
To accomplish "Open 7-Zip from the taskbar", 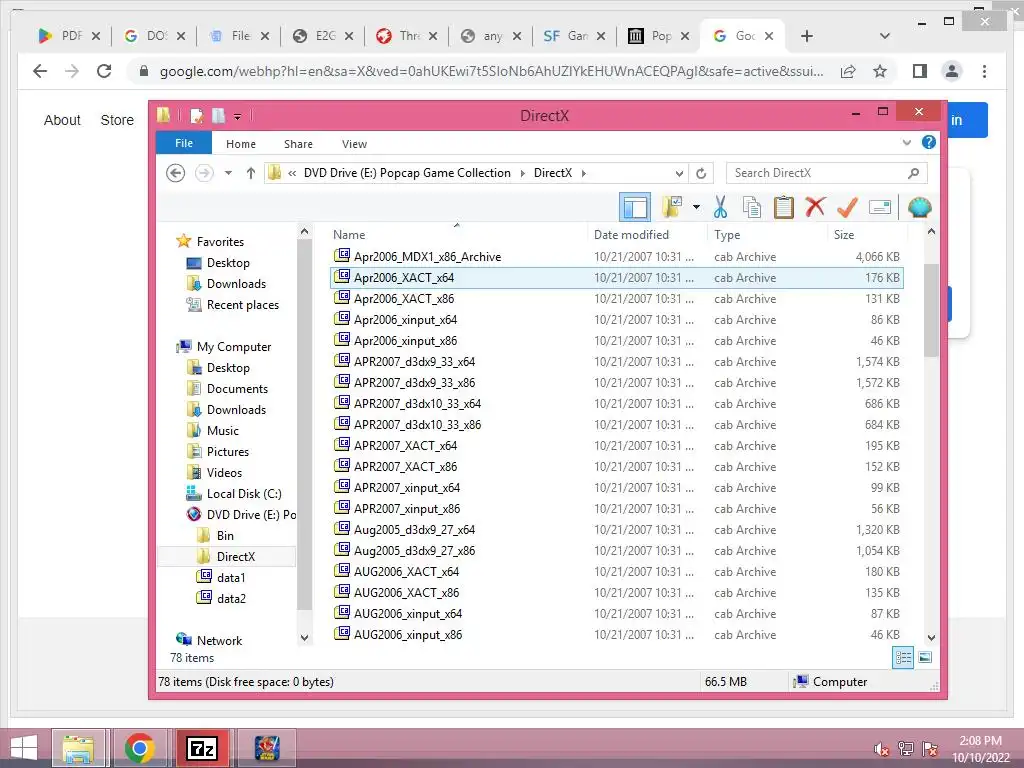I will [x=202, y=748].
